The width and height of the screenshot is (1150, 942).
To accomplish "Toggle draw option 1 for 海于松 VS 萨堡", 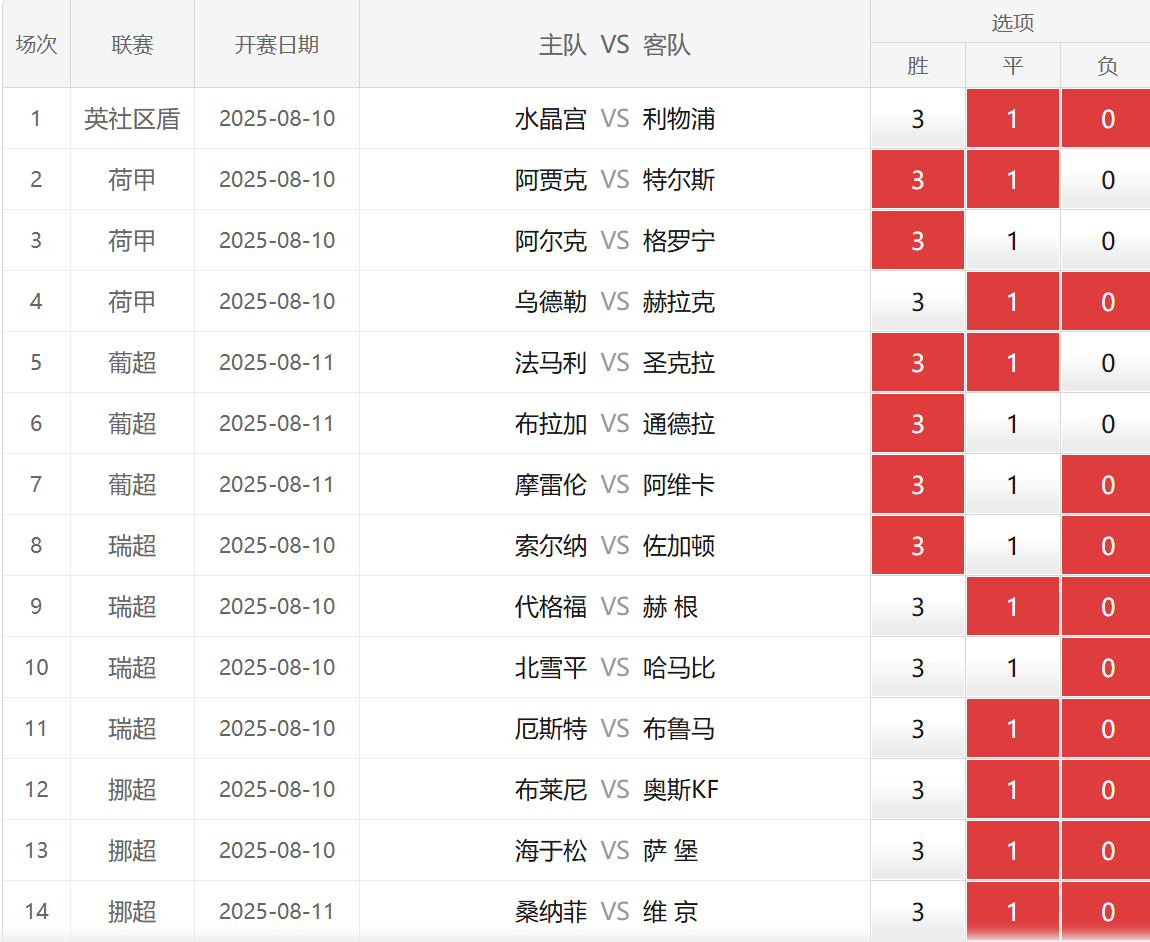I will [1013, 850].
